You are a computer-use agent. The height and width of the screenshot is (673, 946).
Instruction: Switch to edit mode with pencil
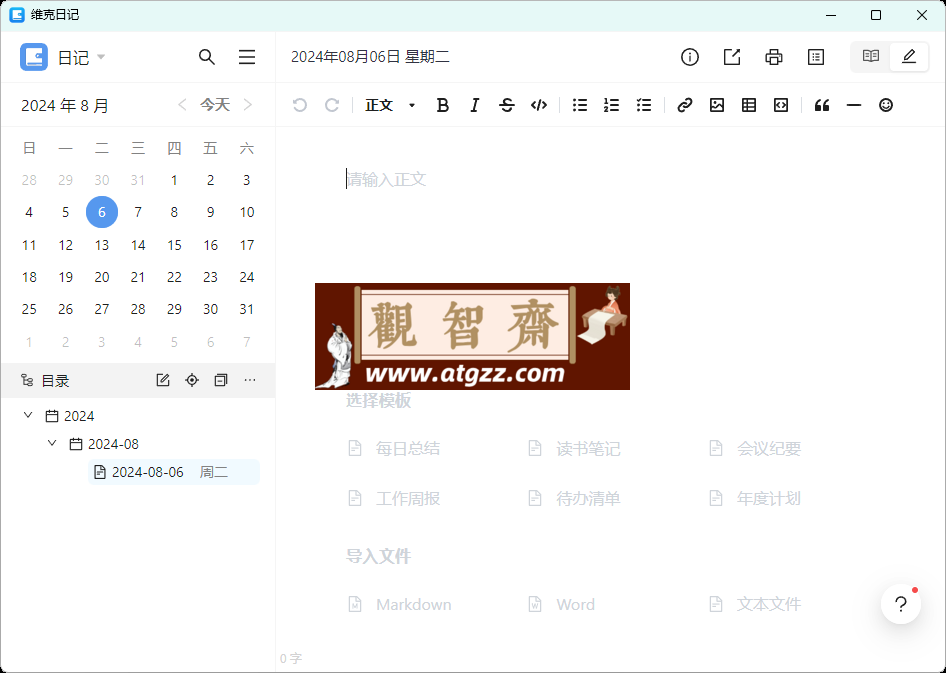(x=909, y=57)
